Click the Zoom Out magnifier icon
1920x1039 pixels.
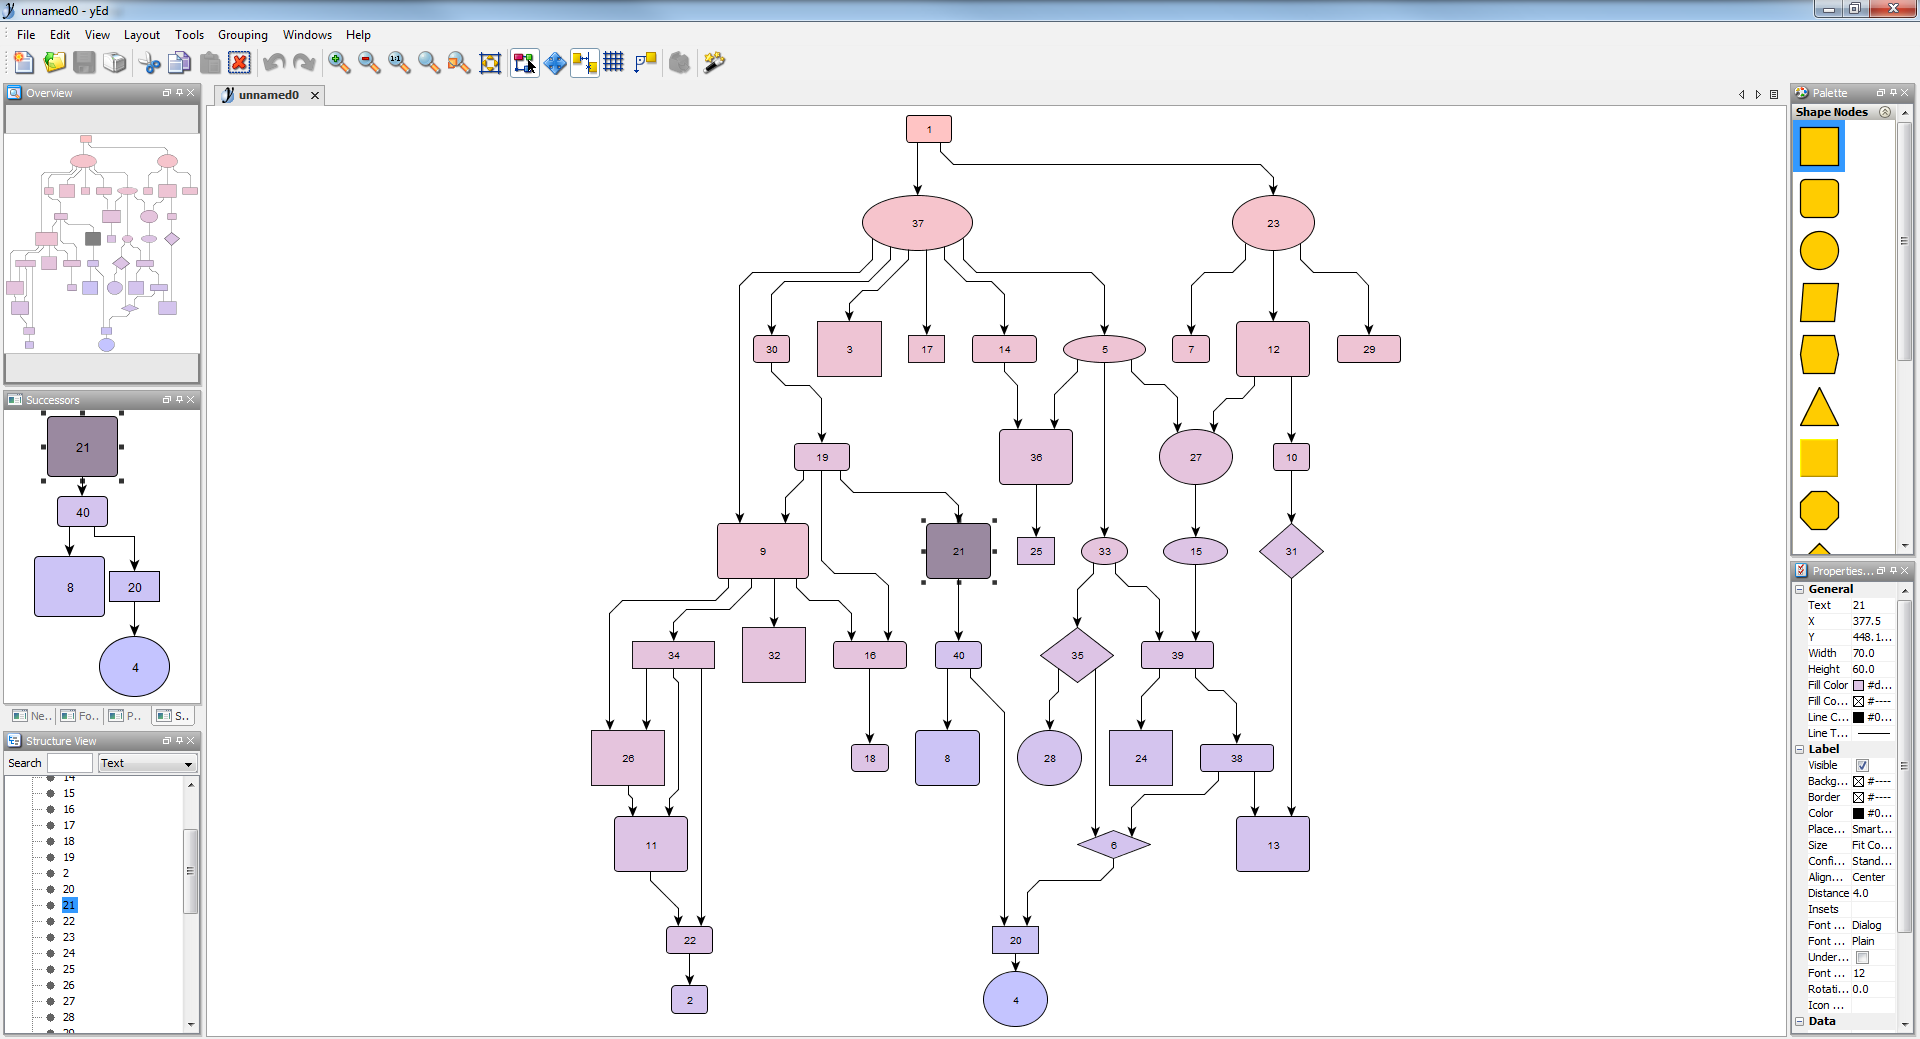point(369,62)
